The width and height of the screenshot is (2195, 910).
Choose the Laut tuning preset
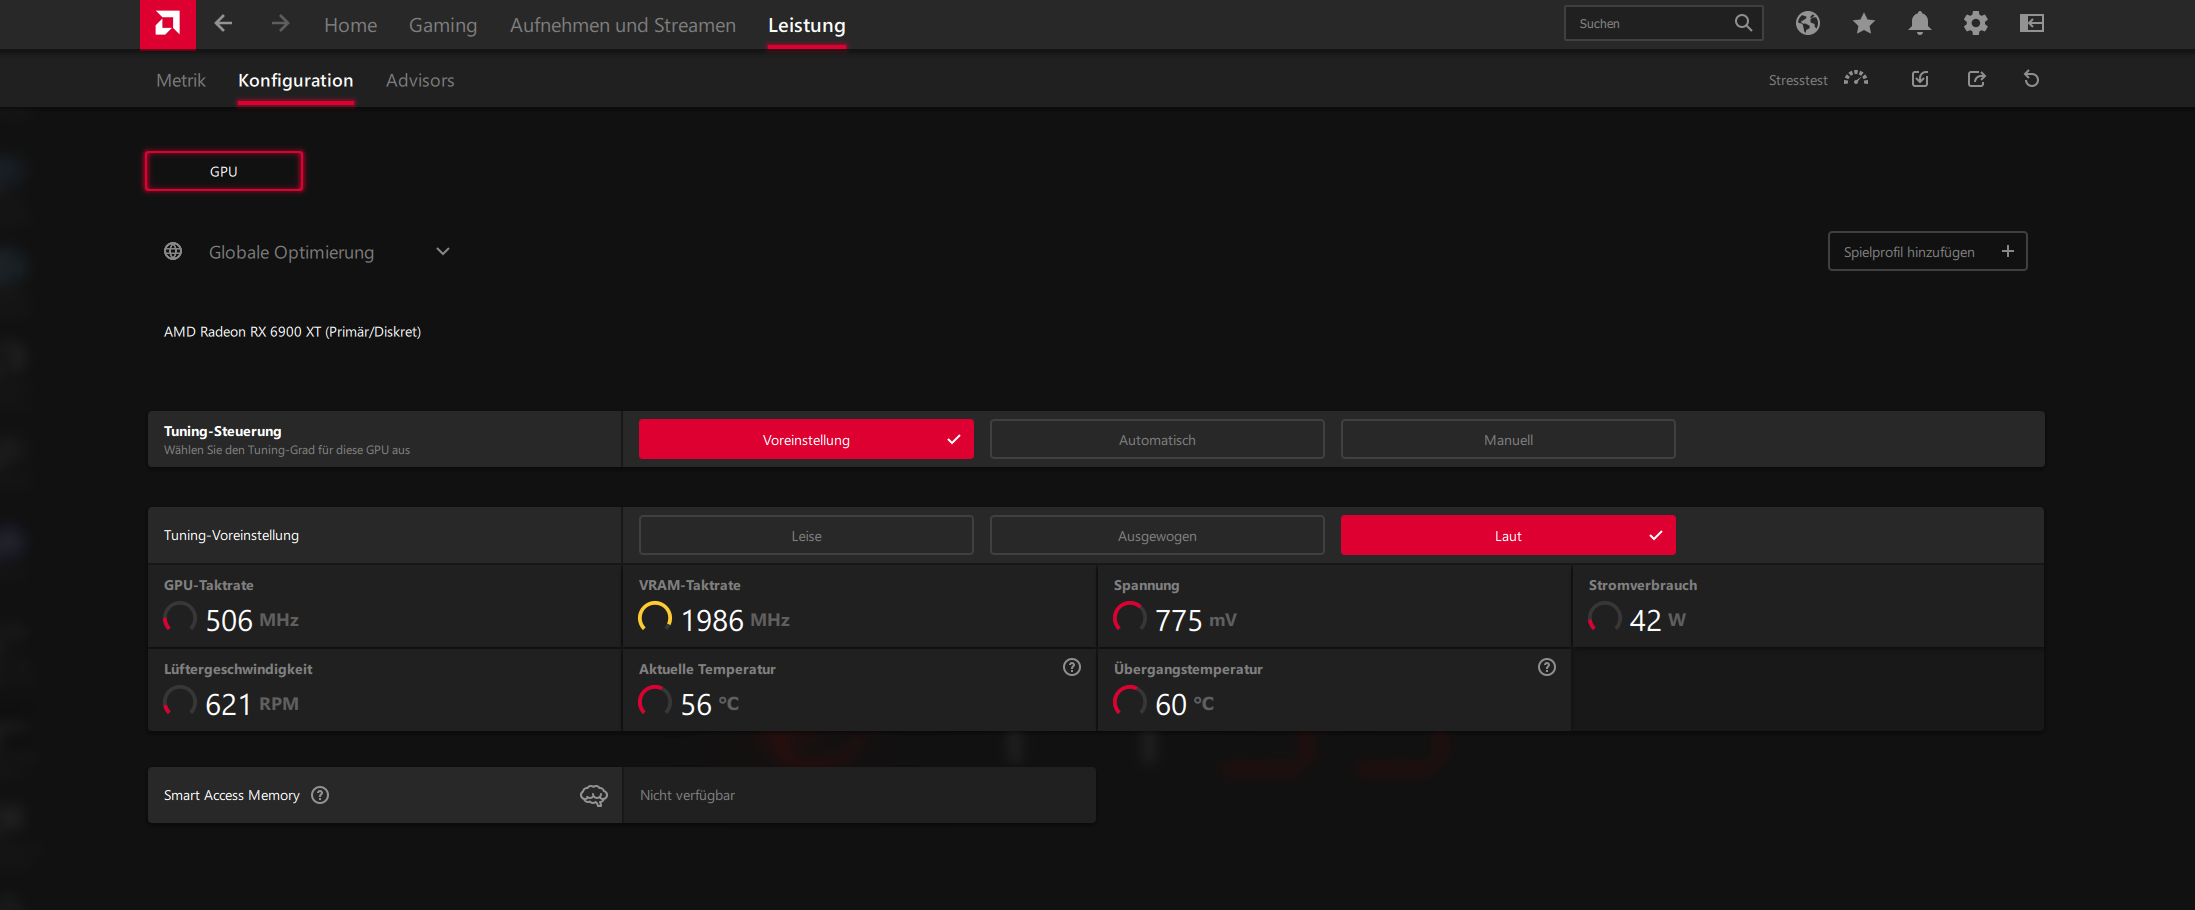tap(1508, 535)
